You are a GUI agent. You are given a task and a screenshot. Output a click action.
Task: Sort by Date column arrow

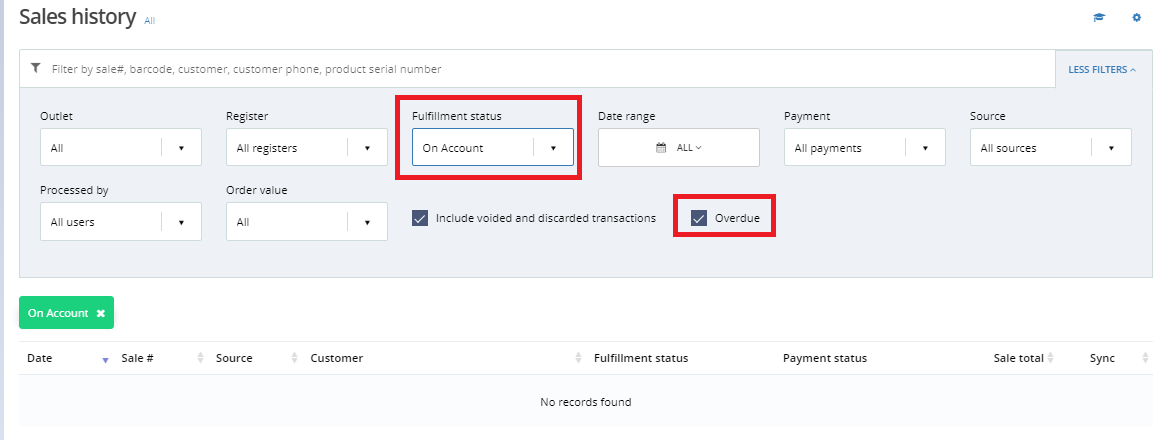point(105,360)
